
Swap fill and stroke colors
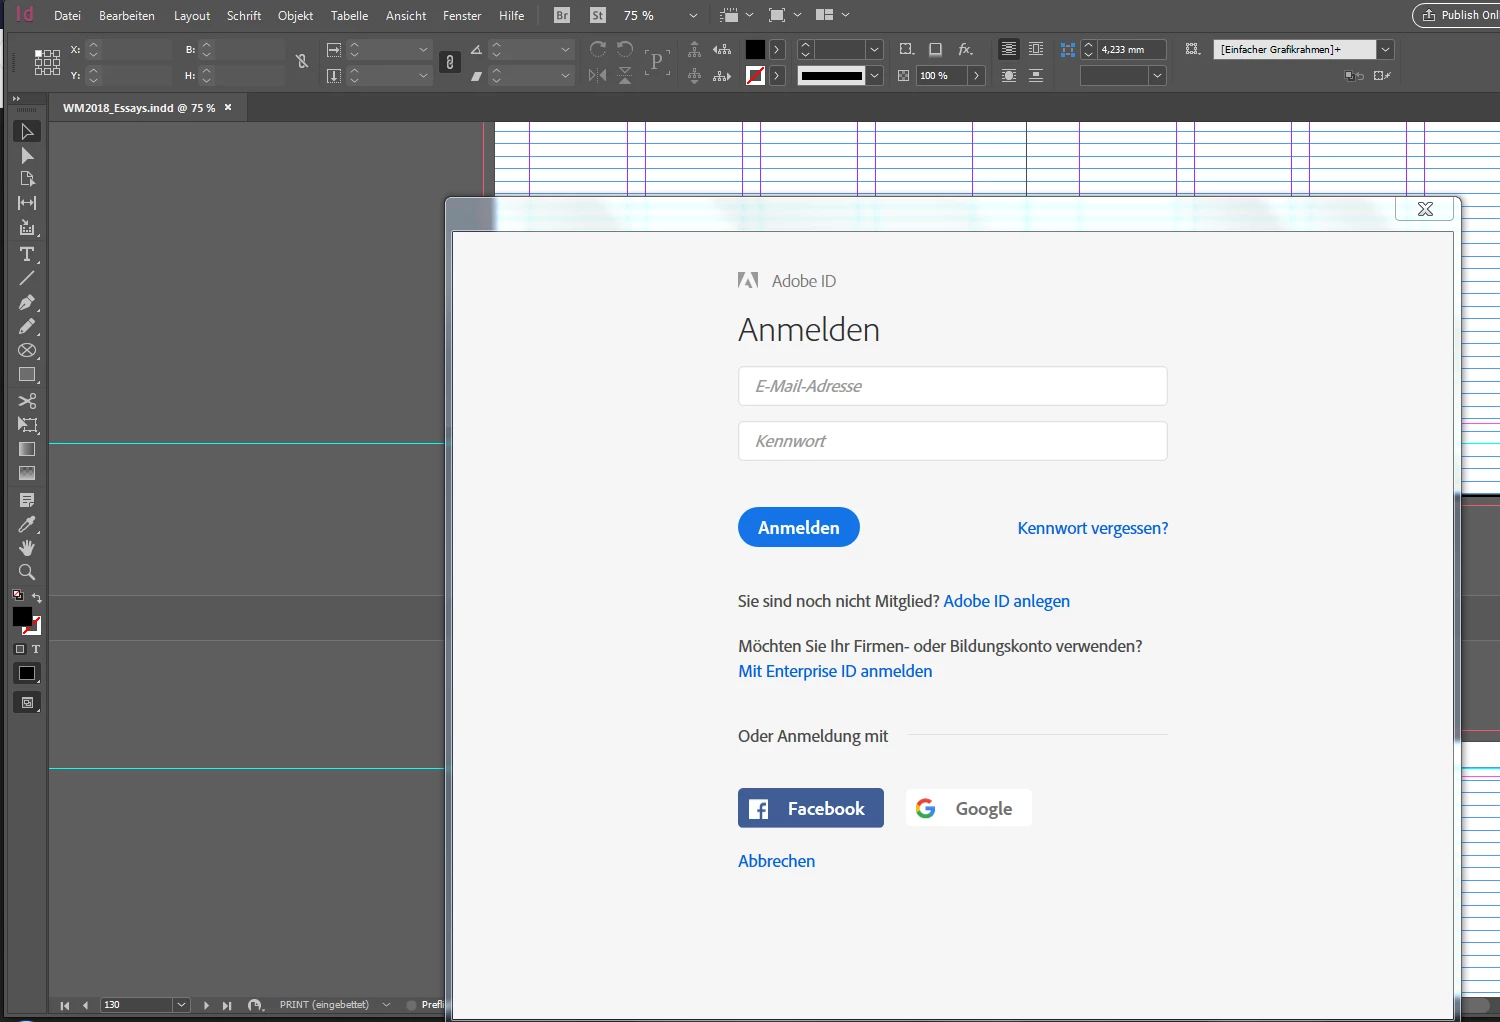(36, 597)
